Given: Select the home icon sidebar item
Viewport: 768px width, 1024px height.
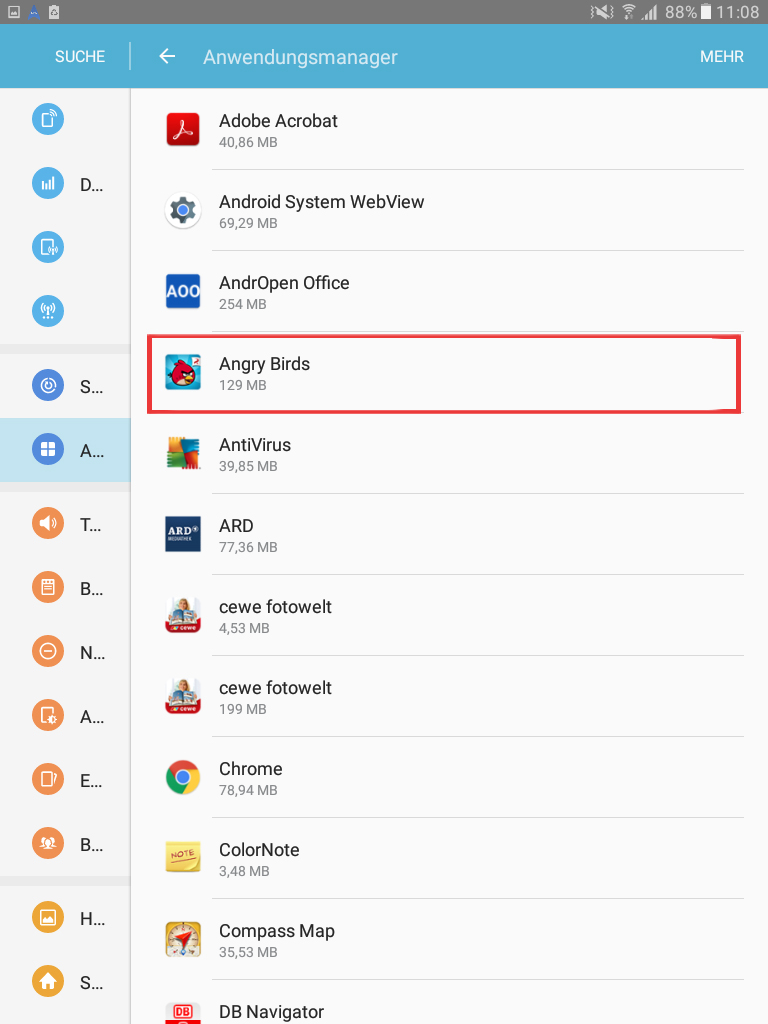Looking at the screenshot, I should tap(65, 982).
